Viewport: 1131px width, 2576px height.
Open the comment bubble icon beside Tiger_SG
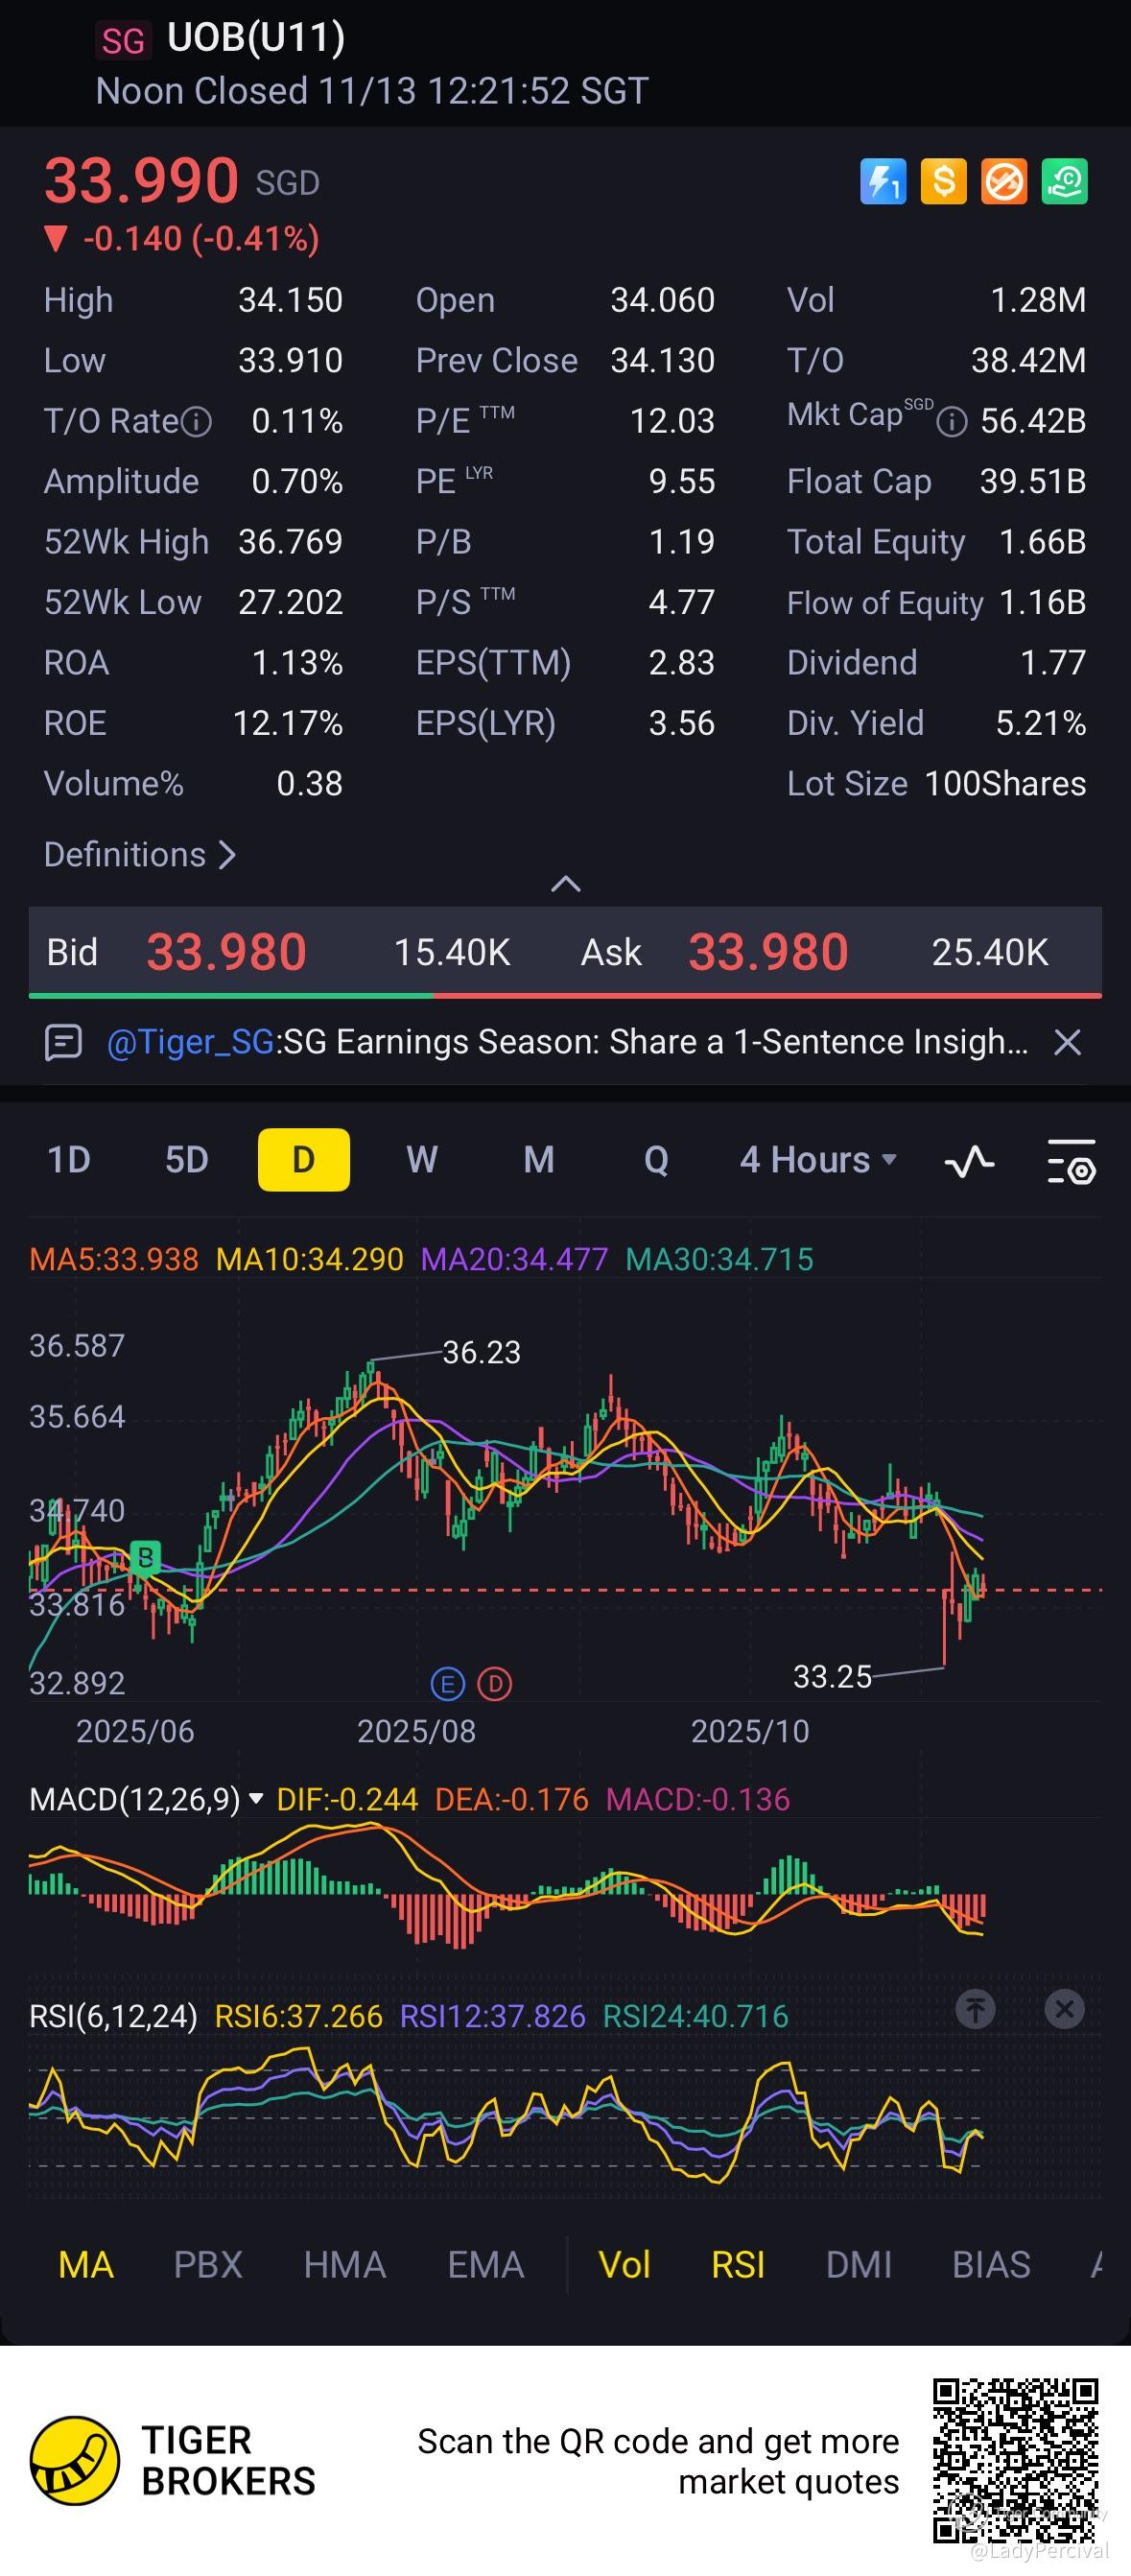coord(63,1042)
